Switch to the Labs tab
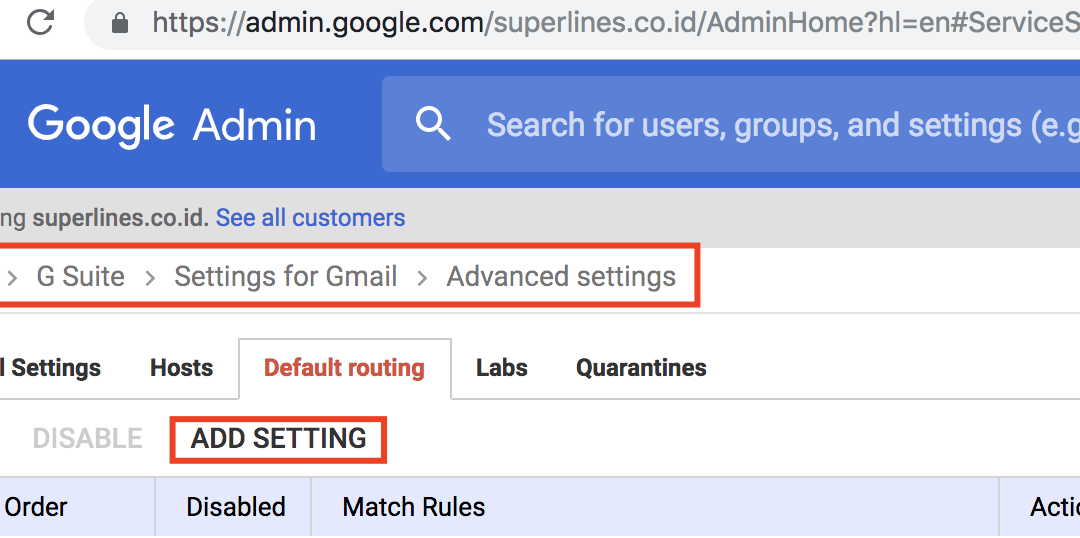1080x538 pixels. click(x=502, y=368)
